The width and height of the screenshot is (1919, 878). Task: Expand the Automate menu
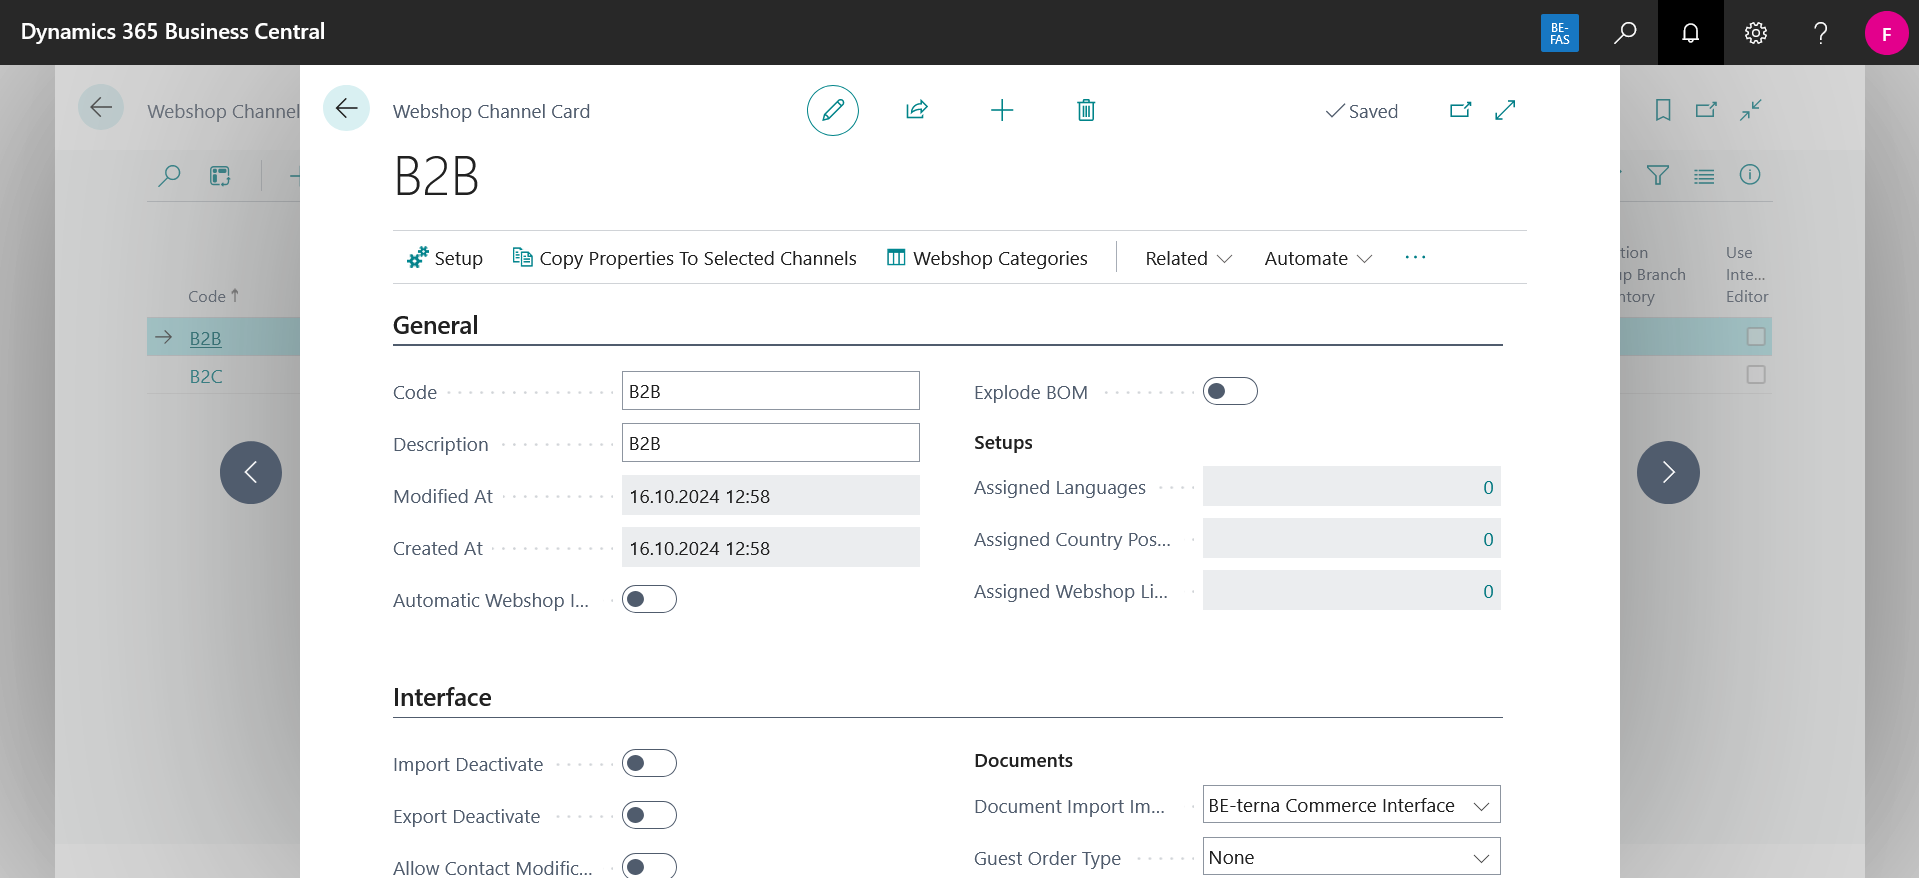1318,258
